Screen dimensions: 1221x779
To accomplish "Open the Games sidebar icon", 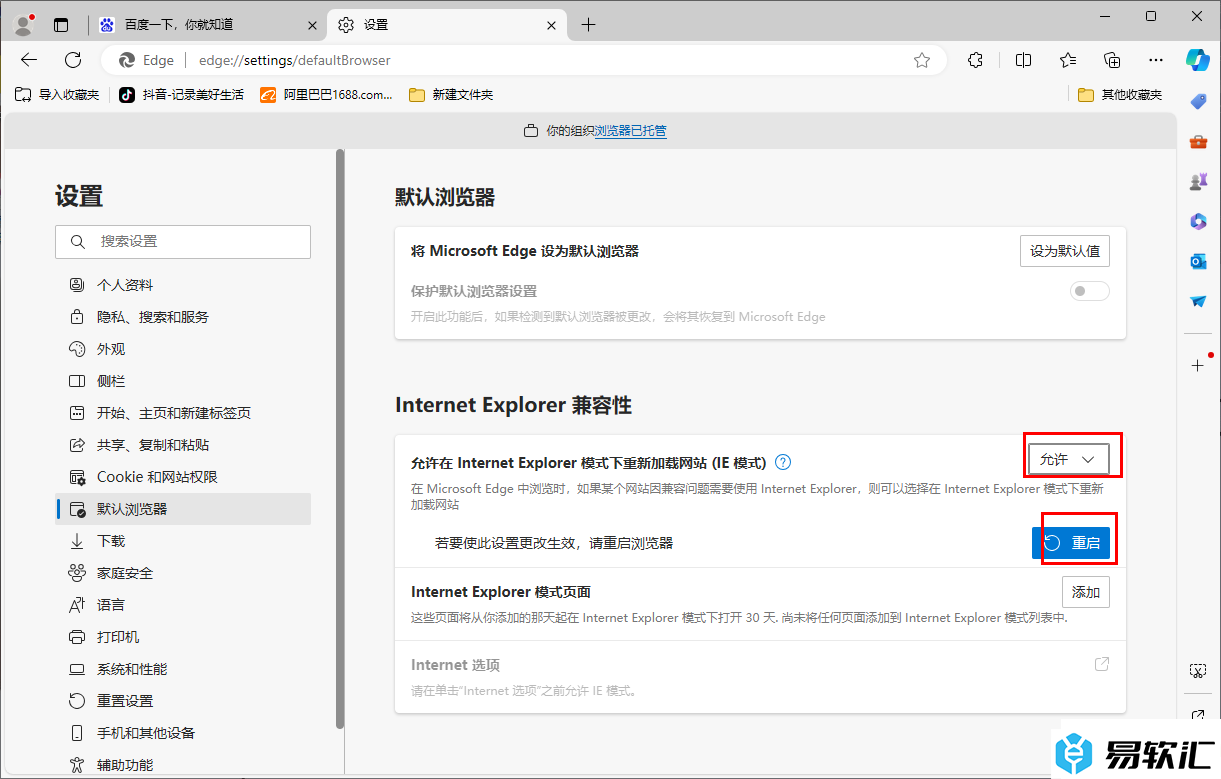I will (1198, 182).
